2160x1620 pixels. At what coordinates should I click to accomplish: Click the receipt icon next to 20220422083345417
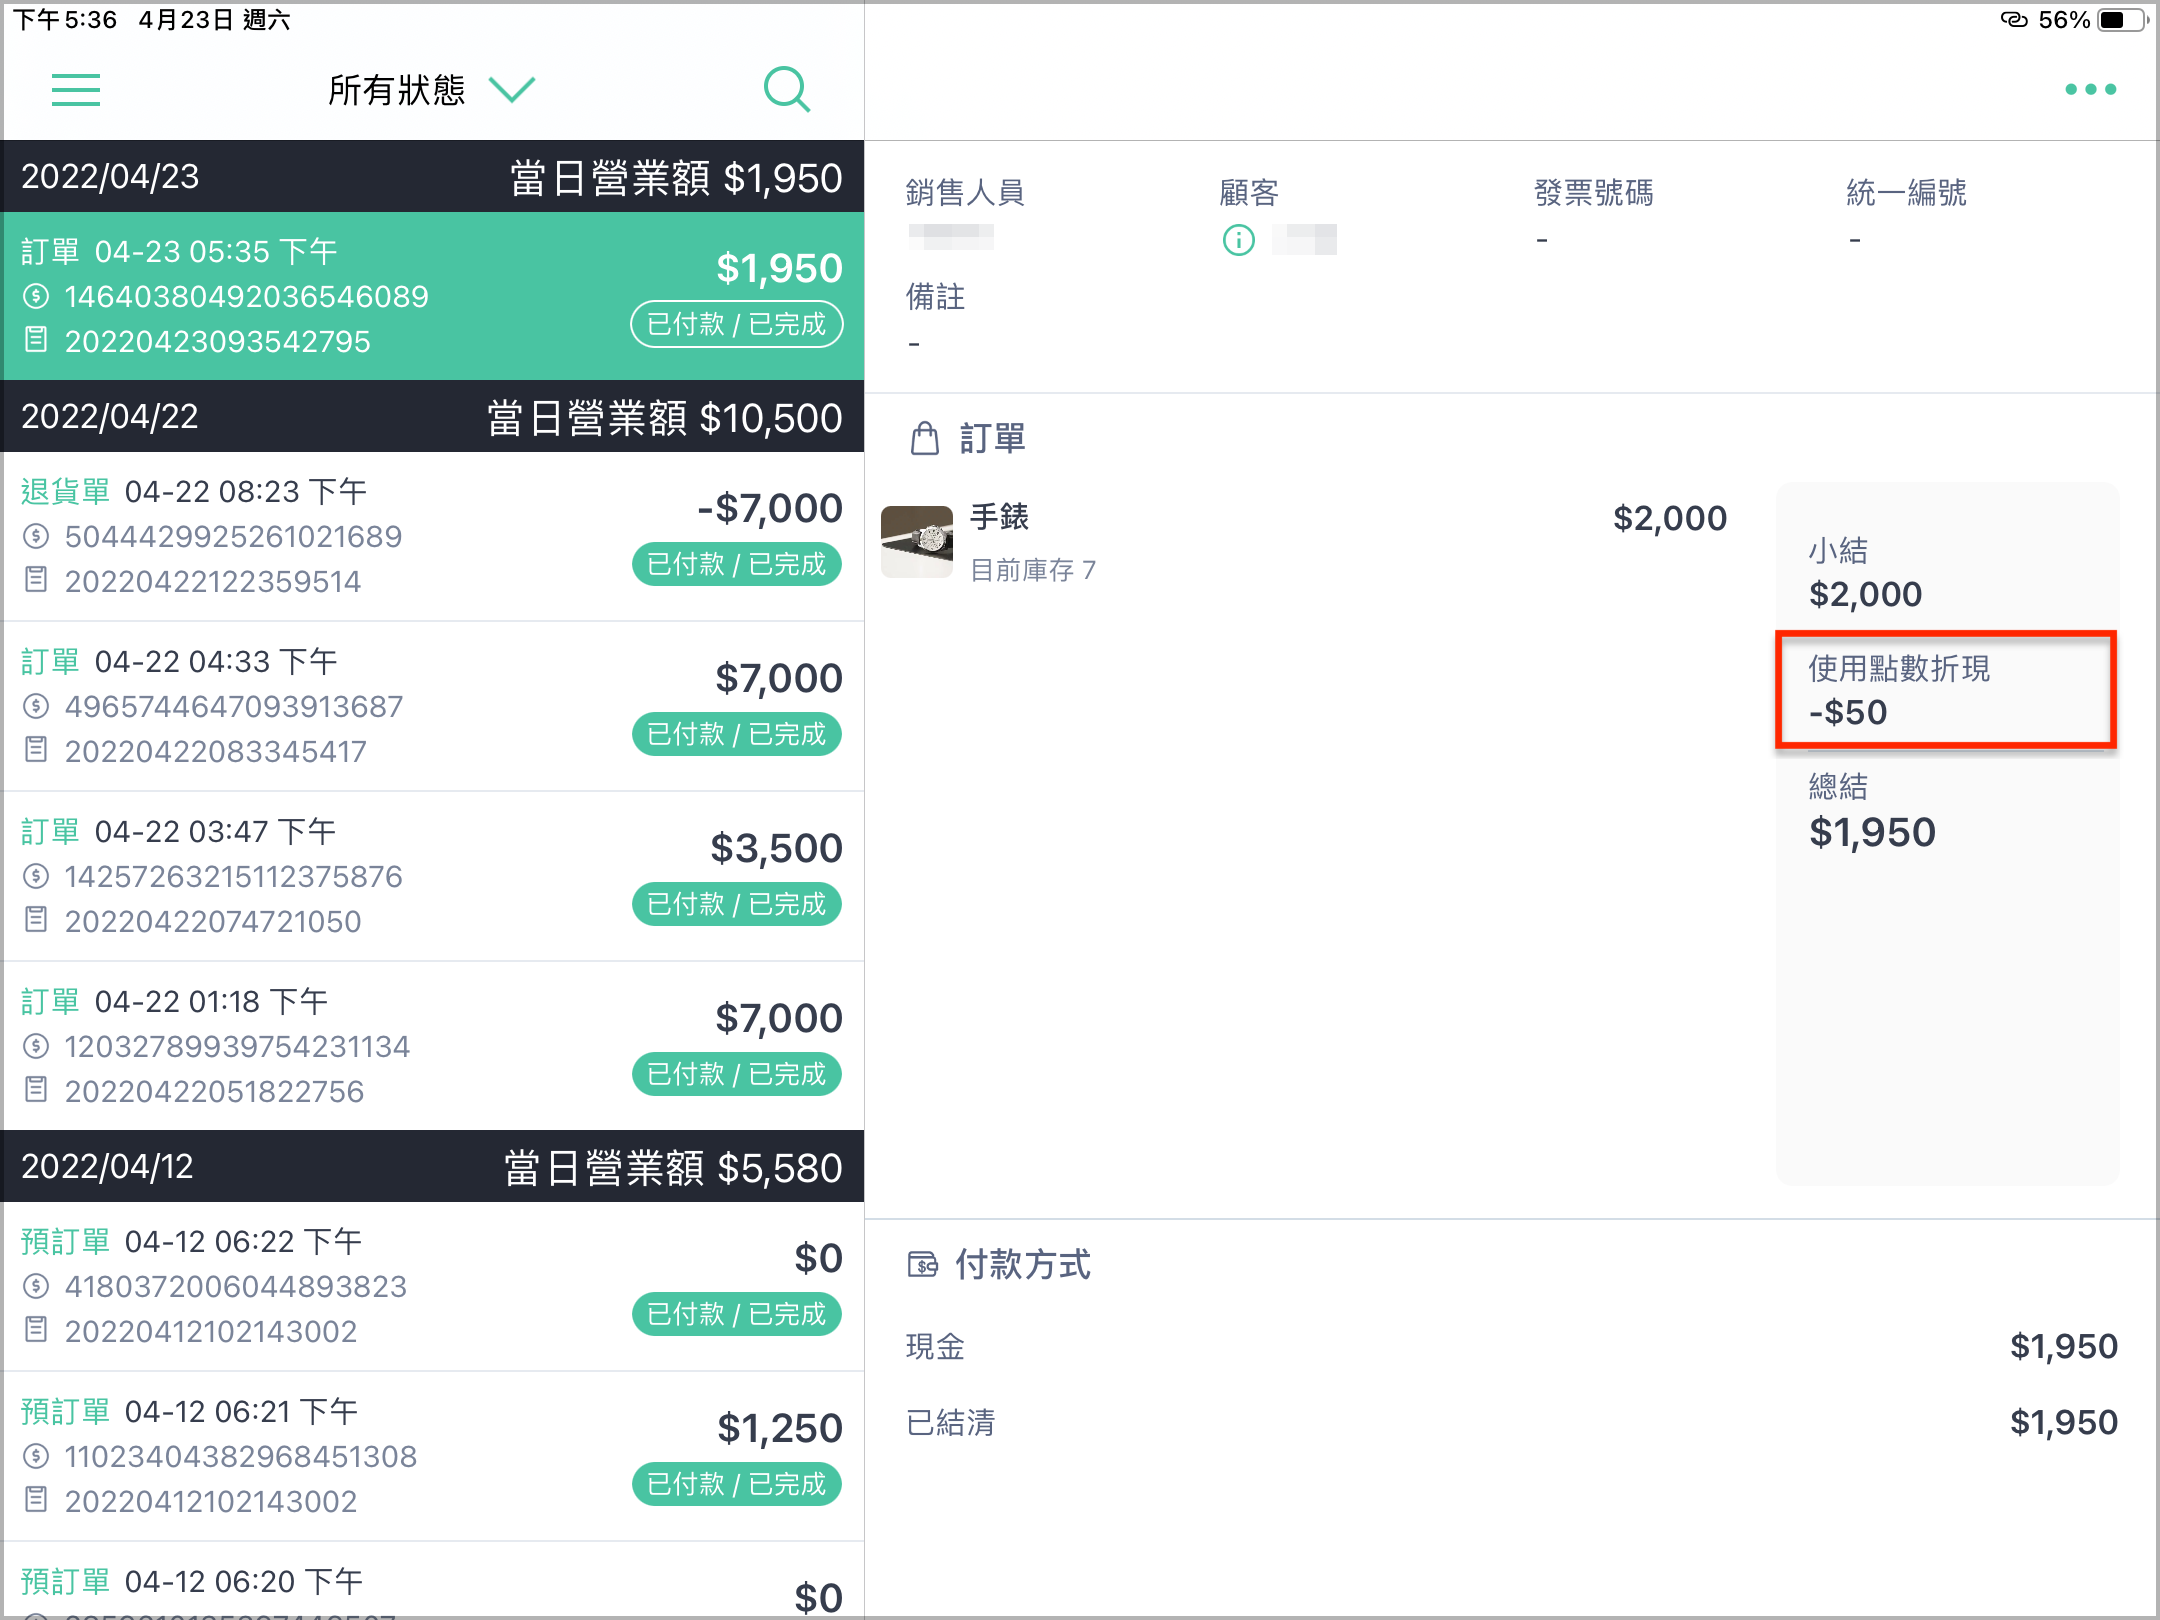tap(36, 750)
